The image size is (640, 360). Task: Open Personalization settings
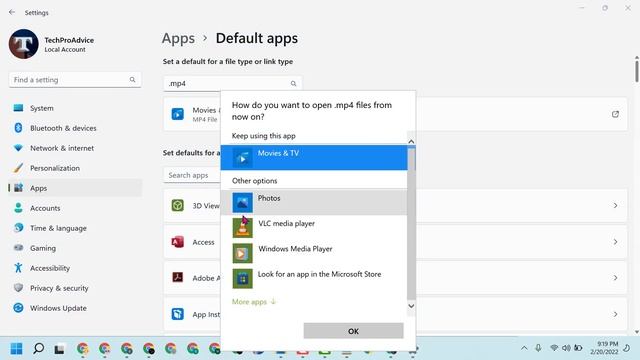(x=75, y=168)
